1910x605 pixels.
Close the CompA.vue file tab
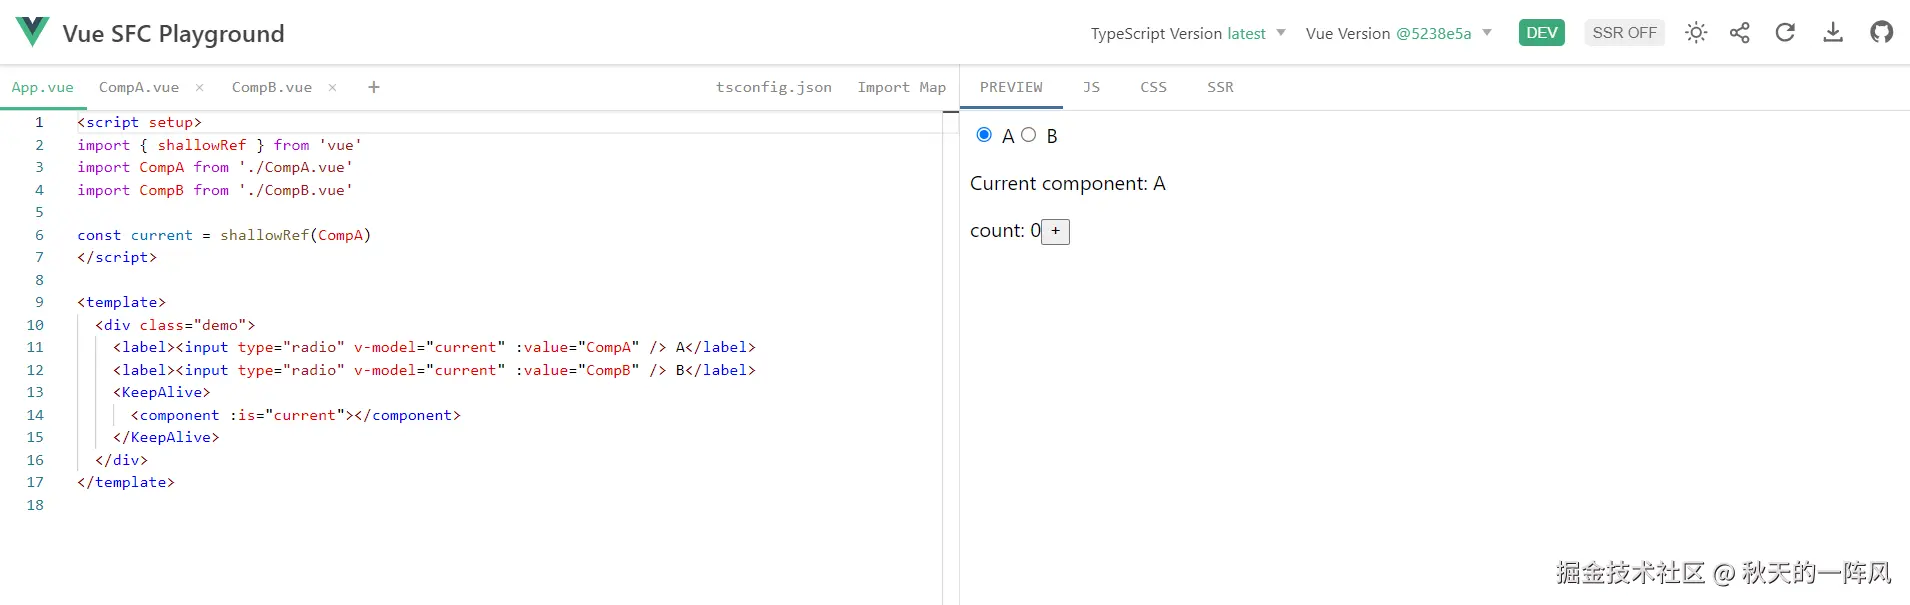coord(200,88)
